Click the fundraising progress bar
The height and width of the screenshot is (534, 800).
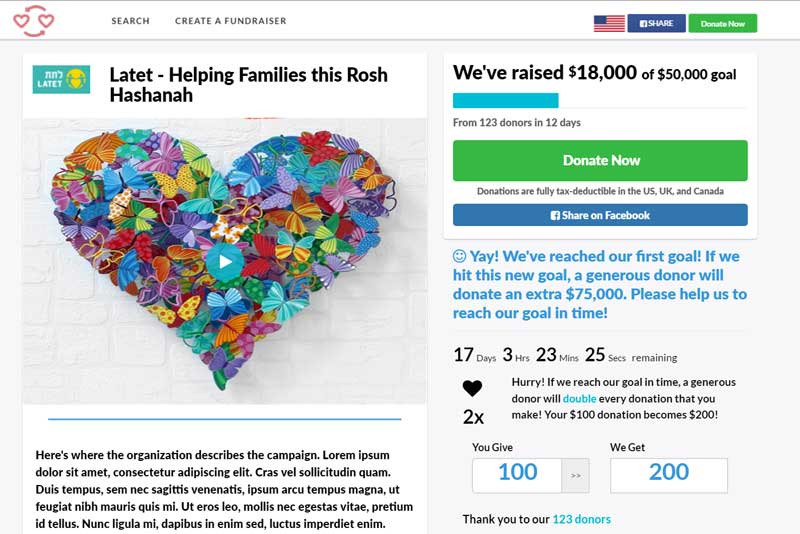[600, 100]
